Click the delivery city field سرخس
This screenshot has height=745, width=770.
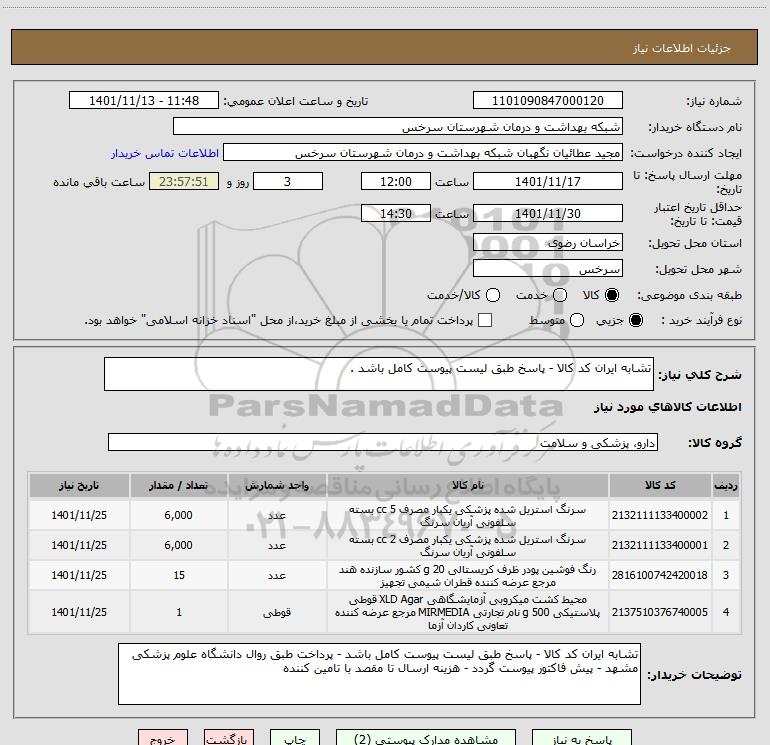point(548,269)
